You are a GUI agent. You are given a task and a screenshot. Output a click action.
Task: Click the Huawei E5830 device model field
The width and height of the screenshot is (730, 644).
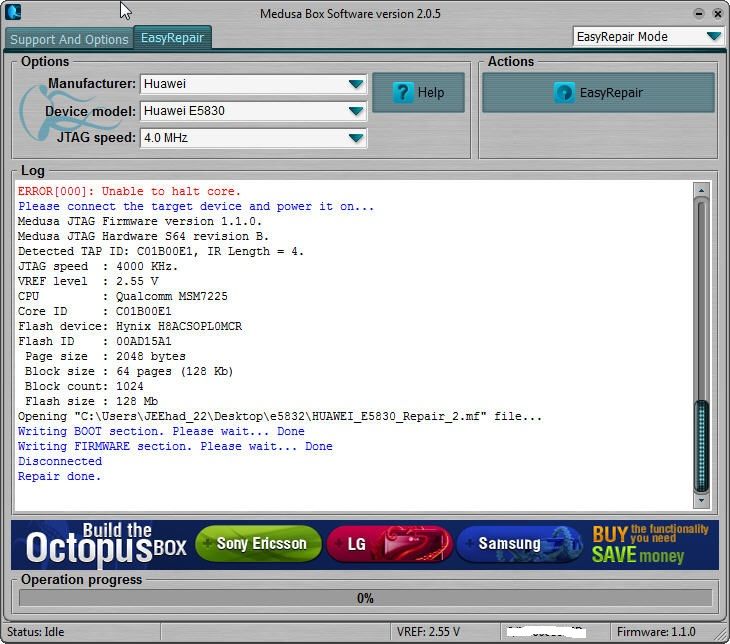coord(253,111)
